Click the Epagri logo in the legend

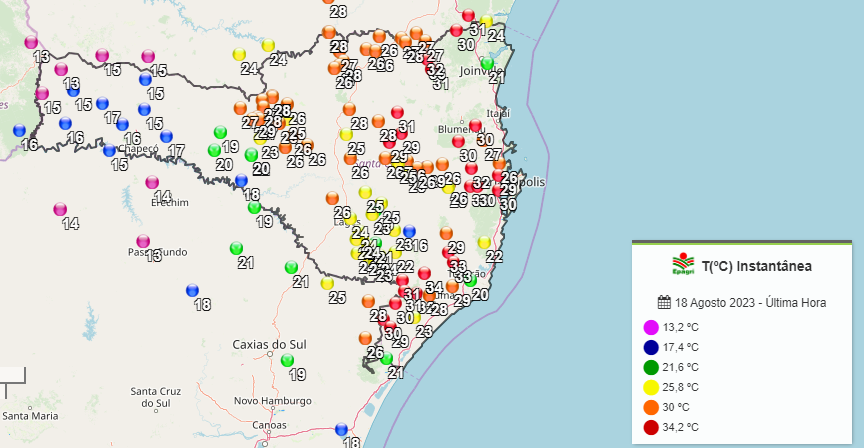coord(683,264)
